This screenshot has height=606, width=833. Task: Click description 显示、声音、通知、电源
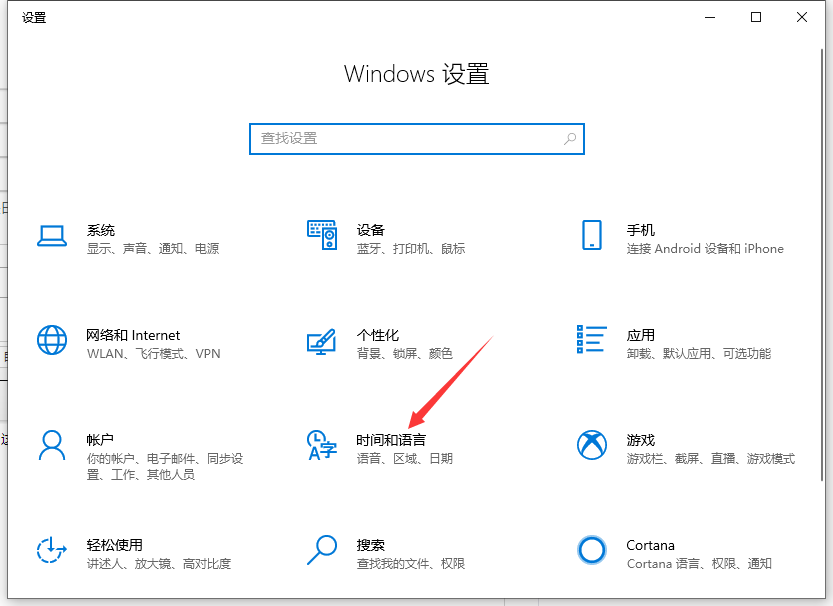point(153,249)
